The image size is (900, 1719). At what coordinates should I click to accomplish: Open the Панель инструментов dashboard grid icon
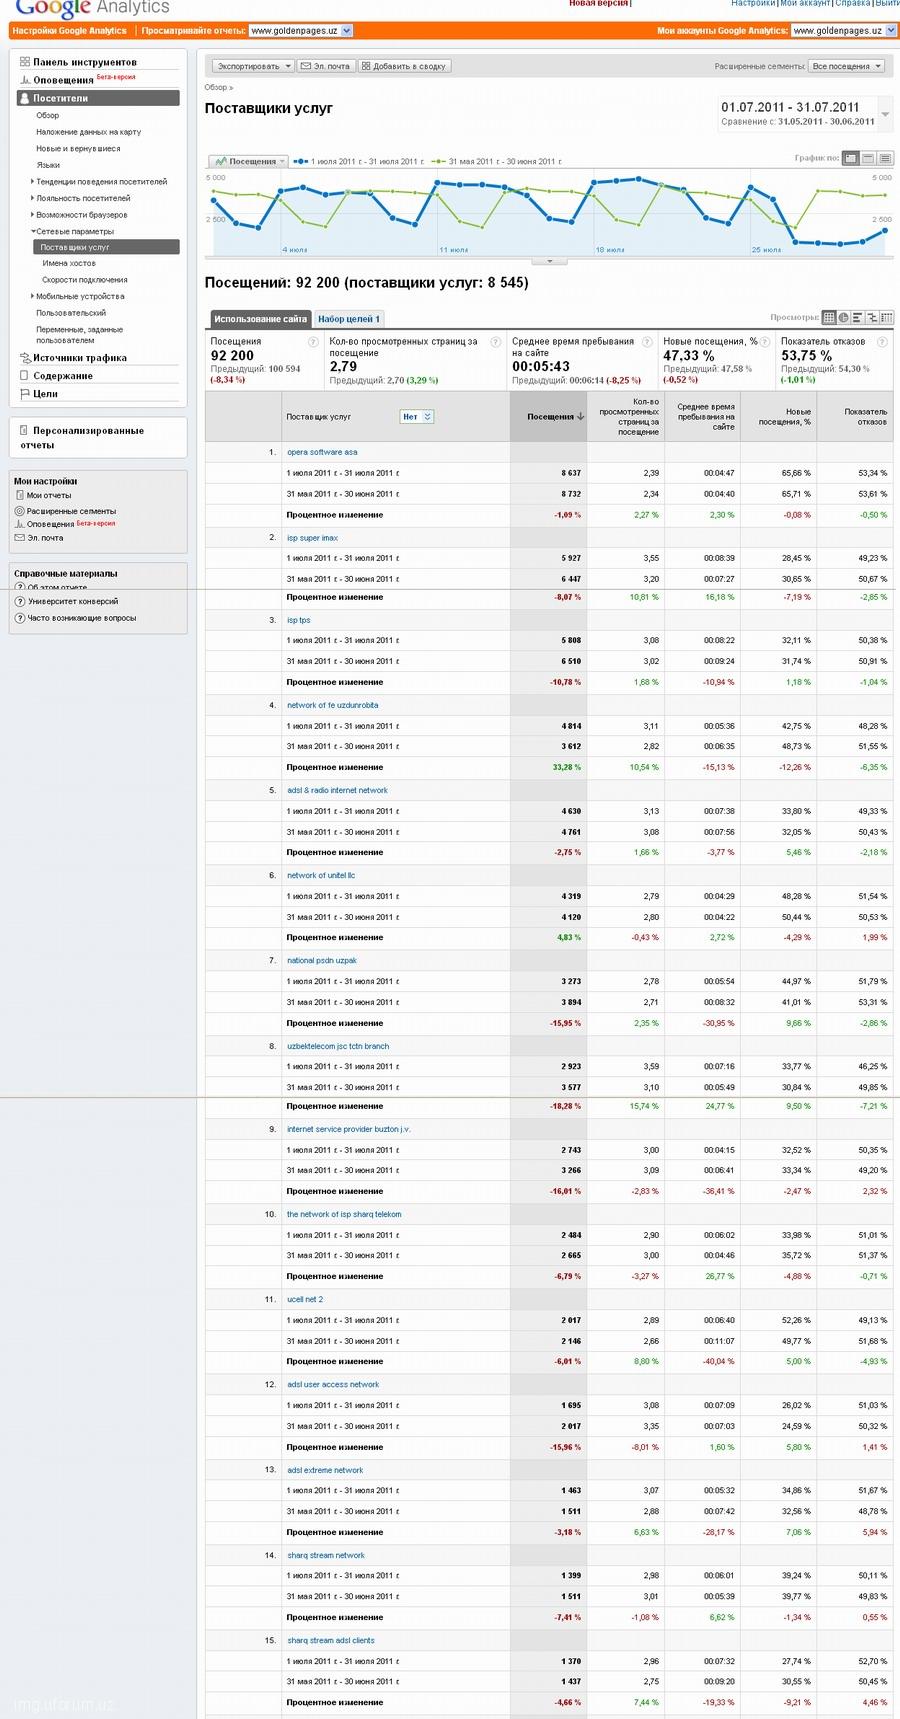25,62
